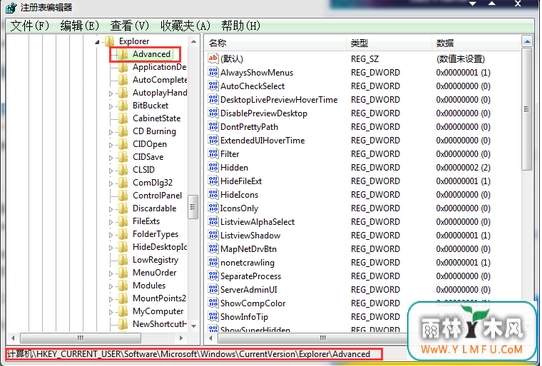Open the 文件(F) menu

click(30, 26)
